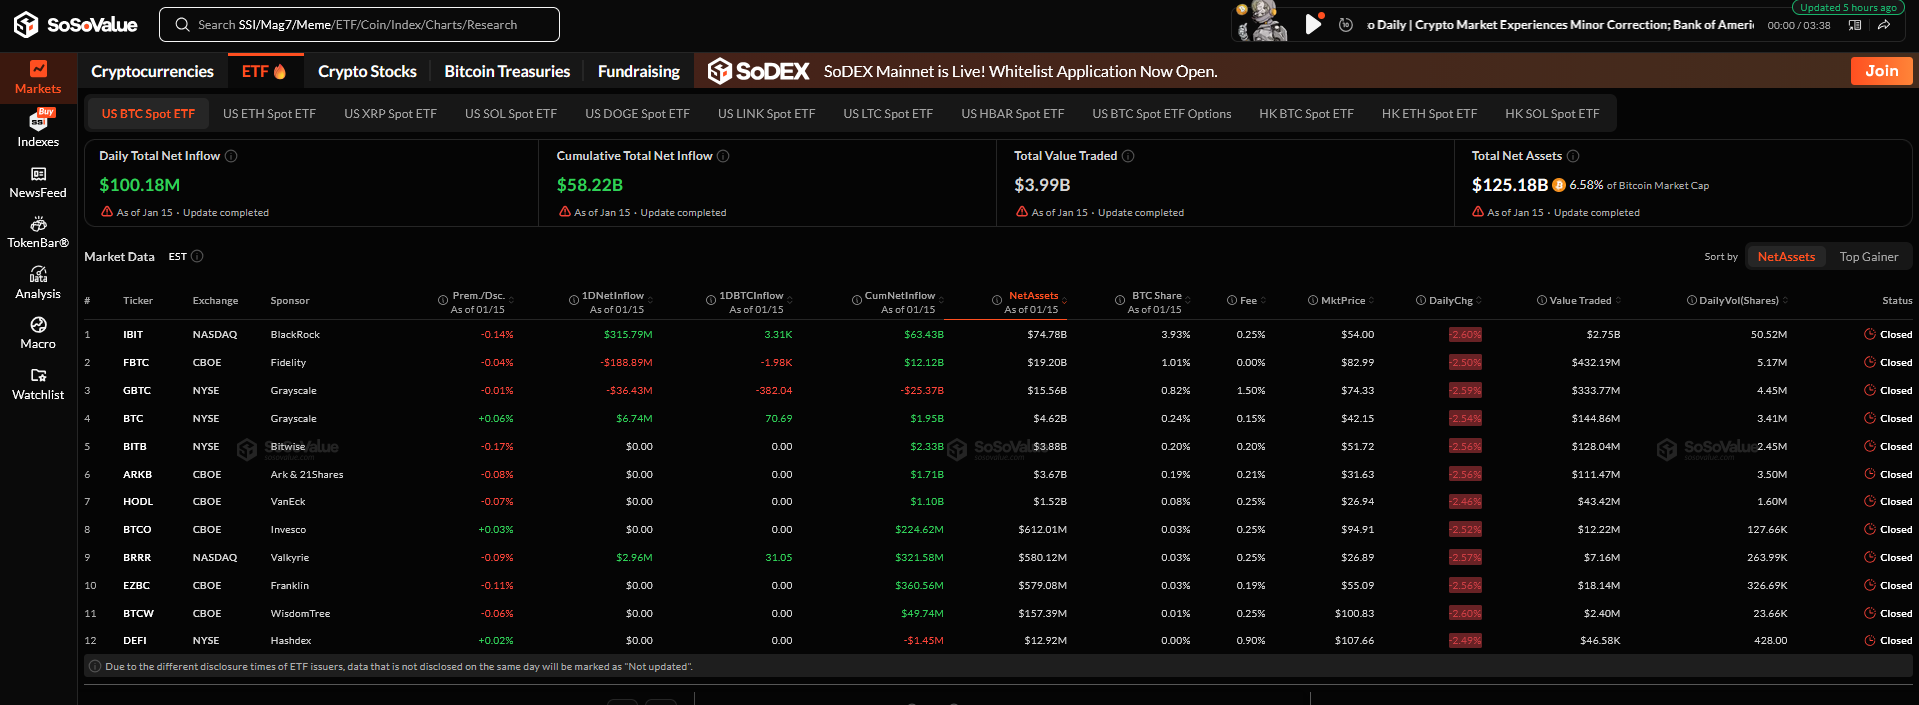The width and height of the screenshot is (1919, 705).
Task: Switch to US ETH Spot ETF tab
Action: (x=269, y=114)
